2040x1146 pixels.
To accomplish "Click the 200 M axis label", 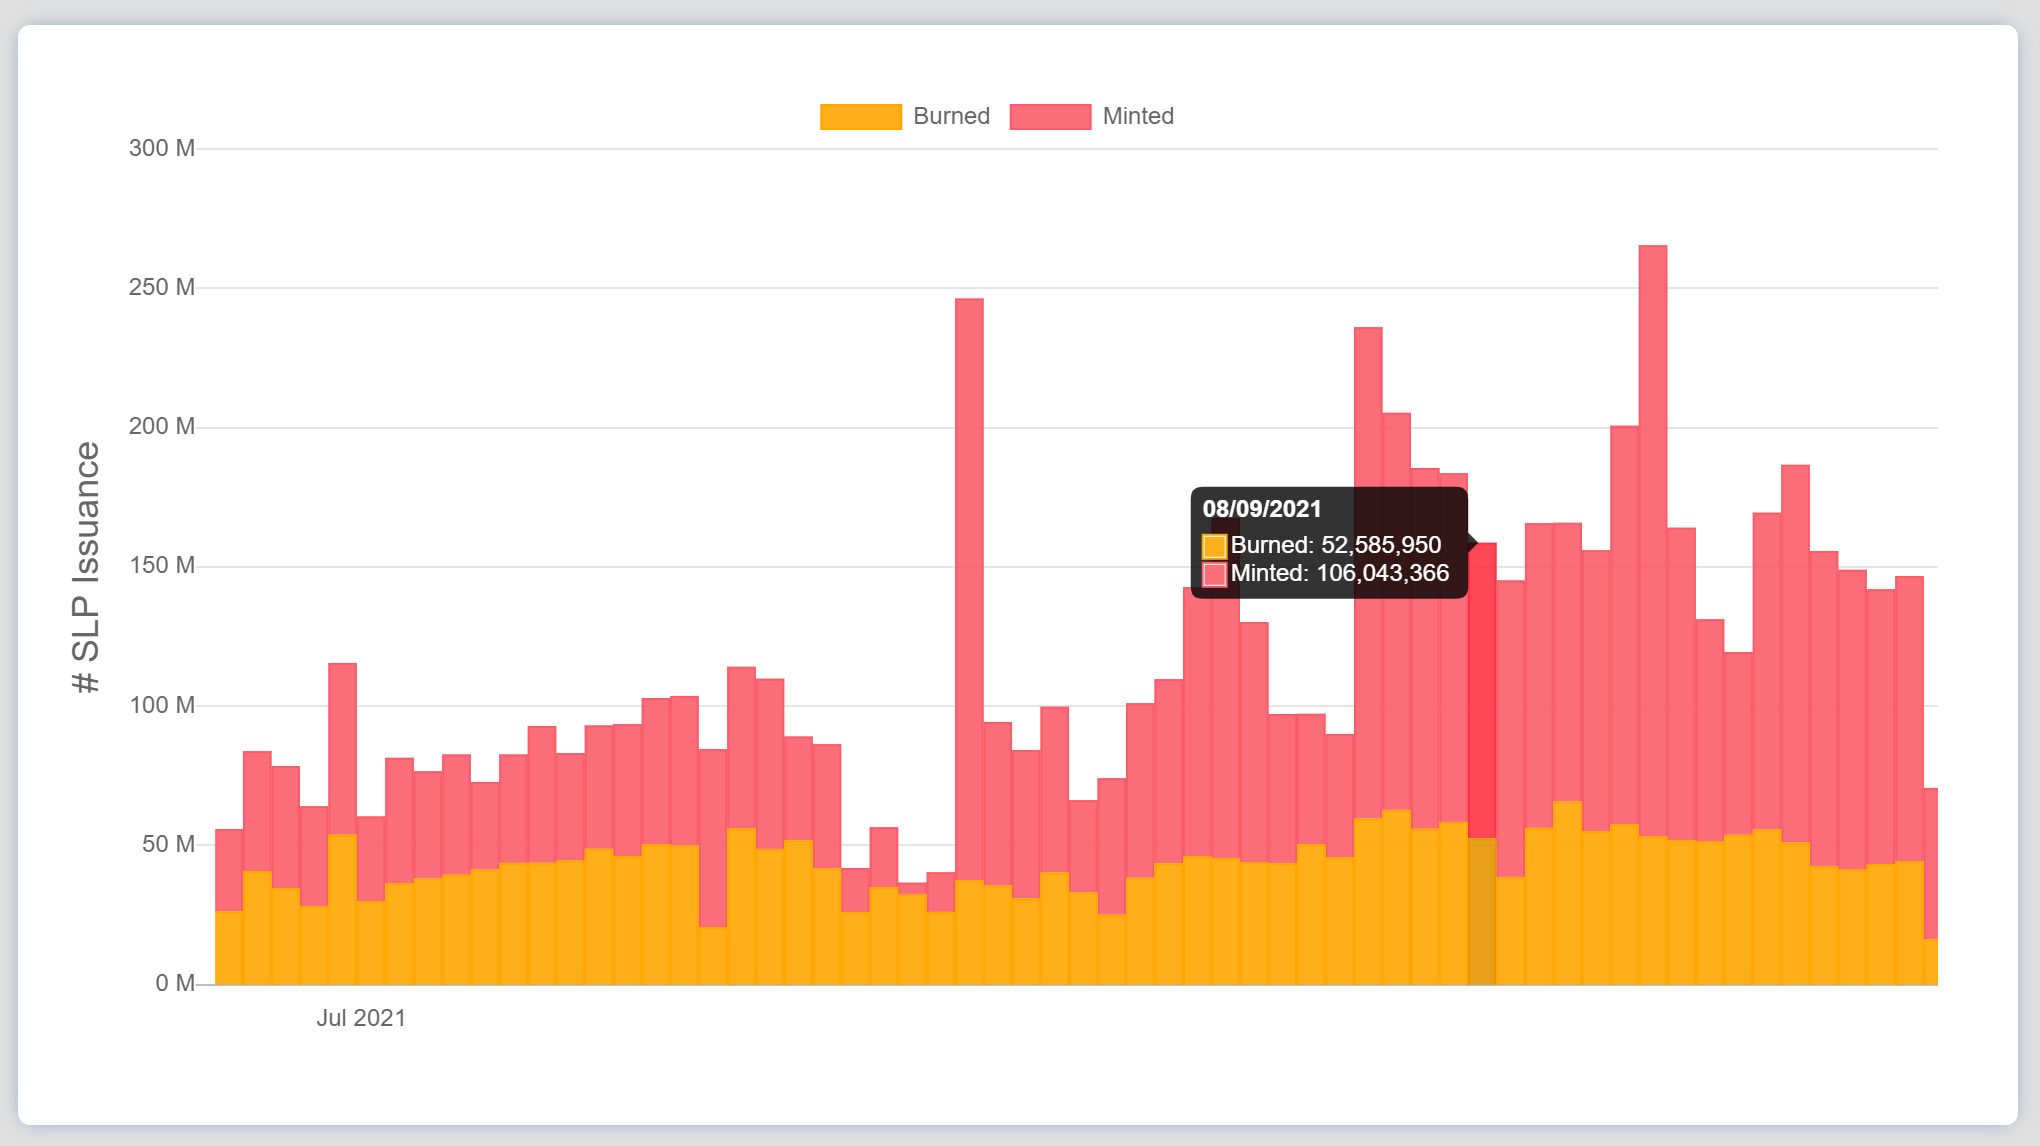I will 162,426.
